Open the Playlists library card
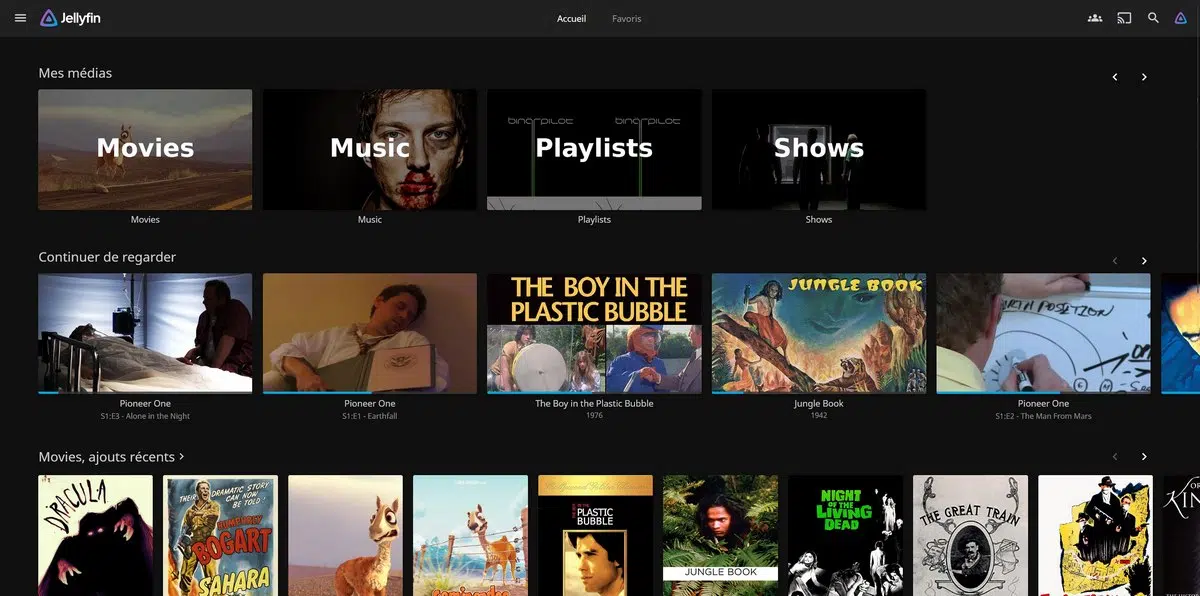This screenshot has height=596, width=1200. click(x=594, y=150)
